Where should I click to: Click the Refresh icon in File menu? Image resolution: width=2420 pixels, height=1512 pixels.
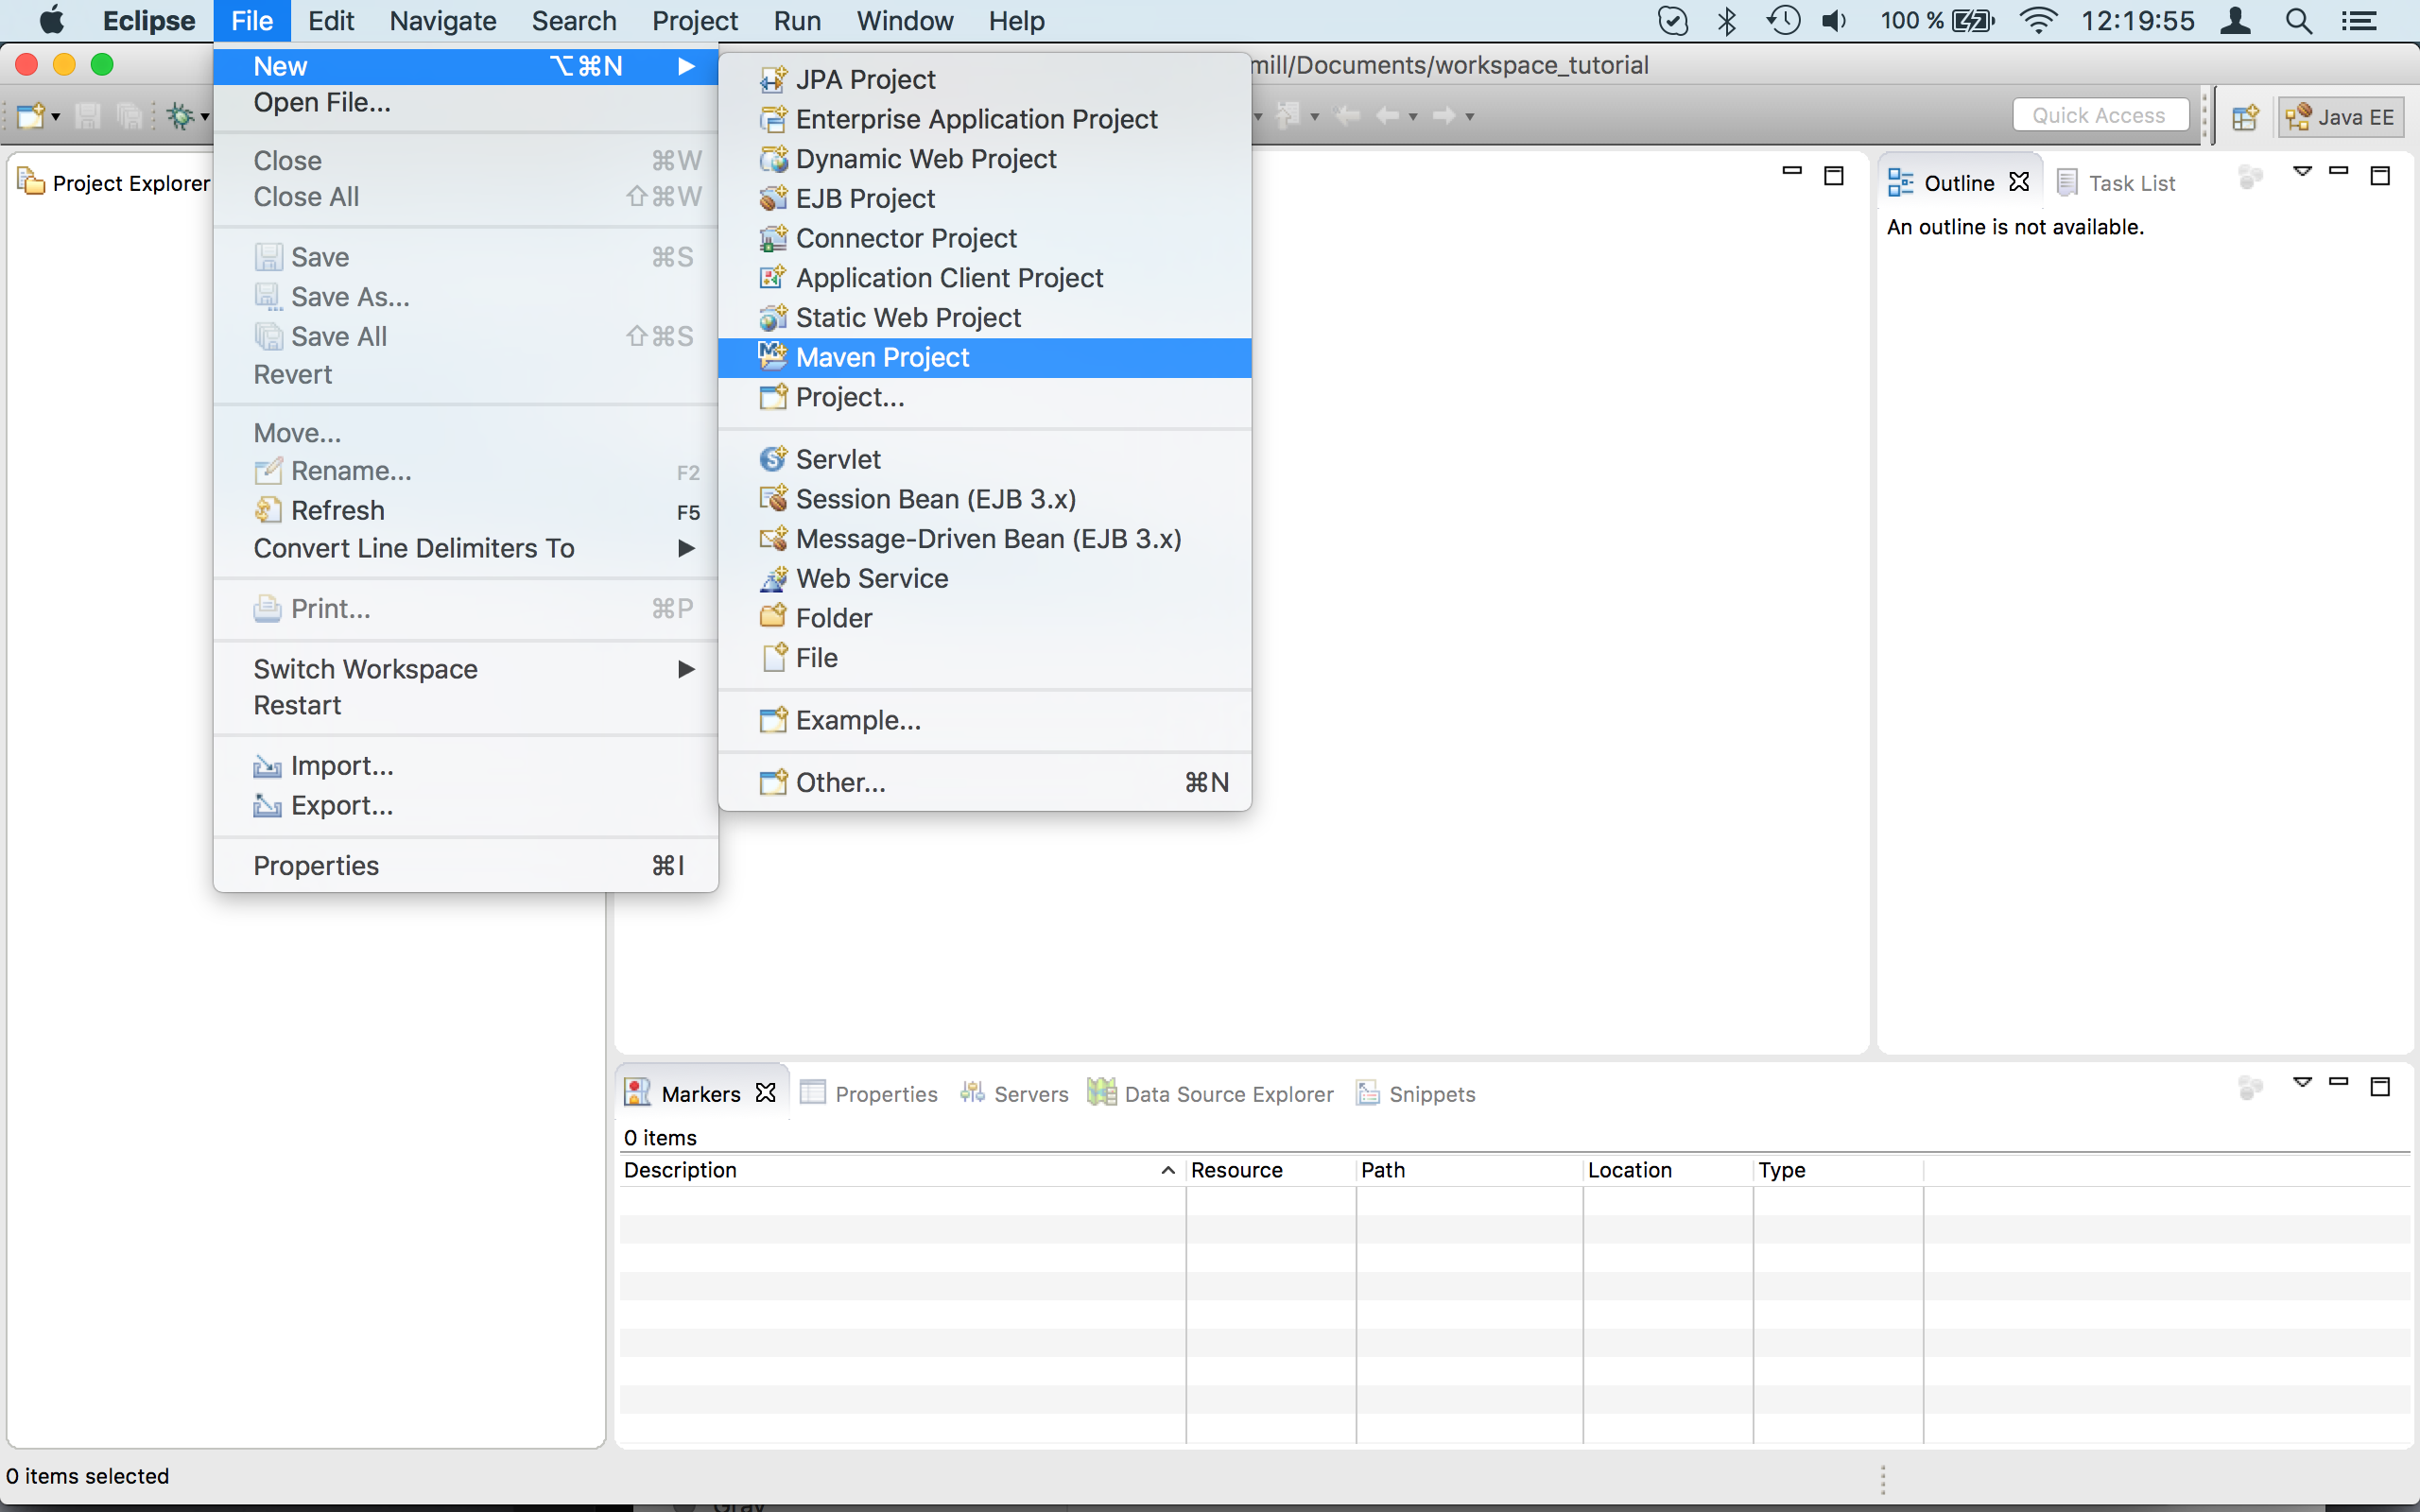coord(267,510)
